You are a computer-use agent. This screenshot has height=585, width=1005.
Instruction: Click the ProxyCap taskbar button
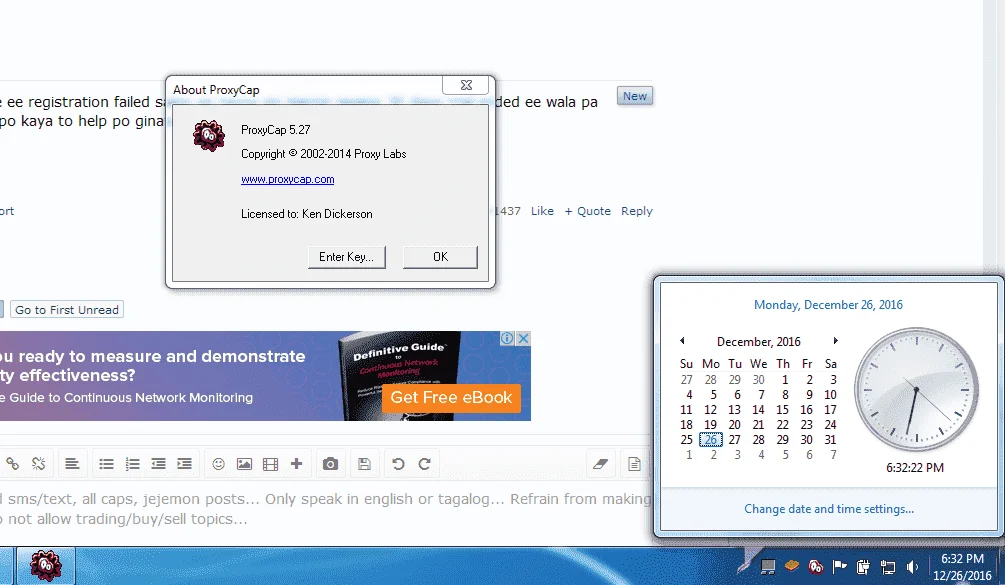click(46, 566)
